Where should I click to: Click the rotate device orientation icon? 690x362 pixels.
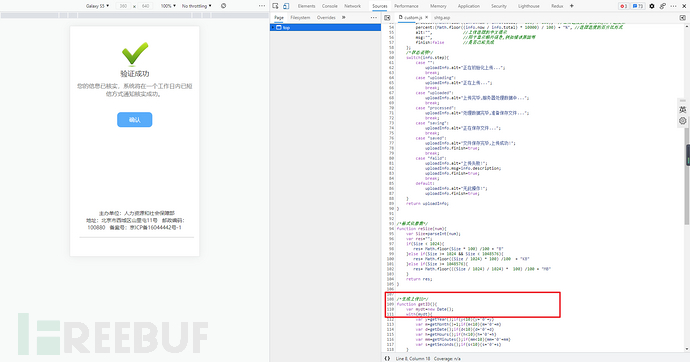click(224, 6)
